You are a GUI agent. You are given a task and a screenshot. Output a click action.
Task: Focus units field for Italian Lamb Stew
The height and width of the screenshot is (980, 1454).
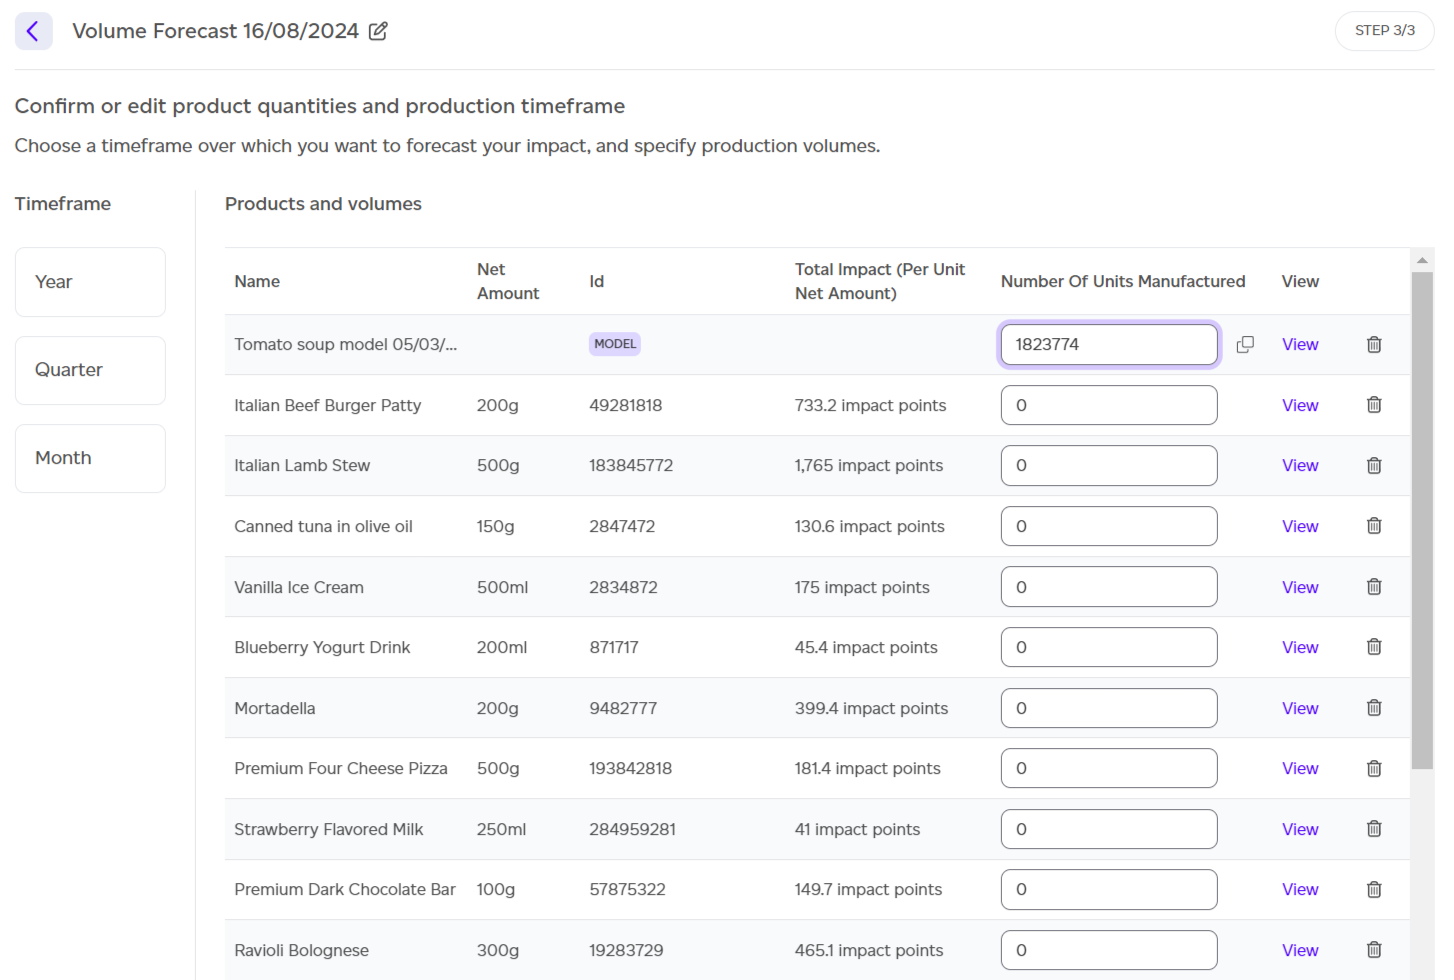click(1109, 465)
